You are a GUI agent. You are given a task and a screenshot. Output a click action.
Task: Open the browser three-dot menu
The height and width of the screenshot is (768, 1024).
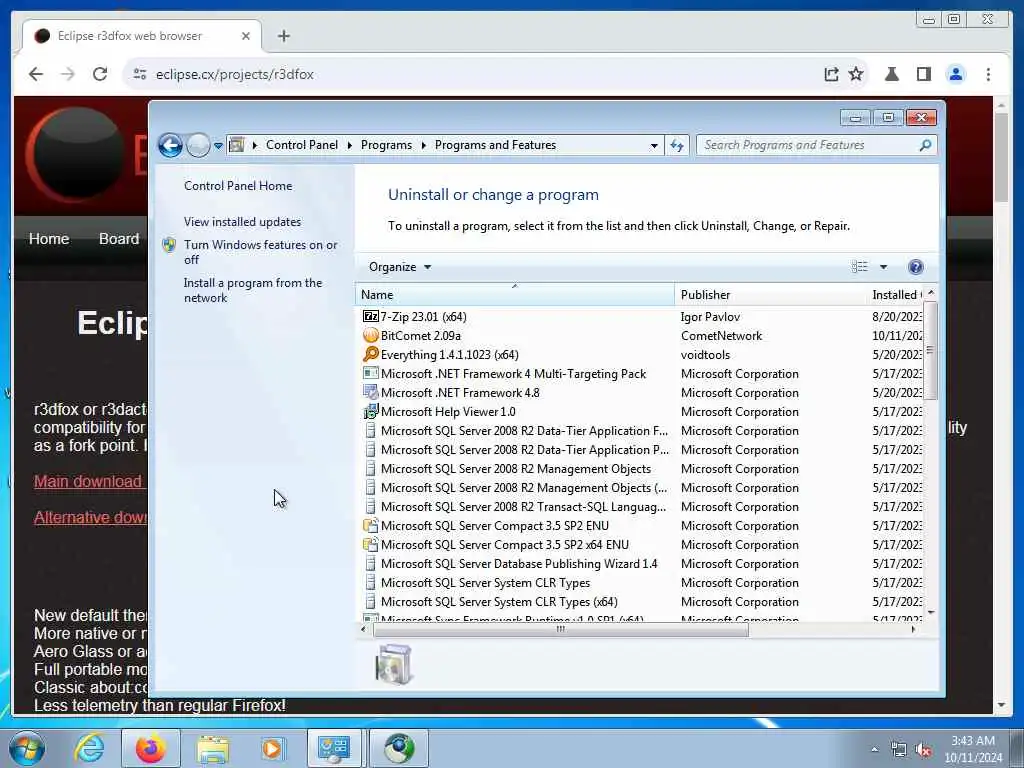click(988, 74)
